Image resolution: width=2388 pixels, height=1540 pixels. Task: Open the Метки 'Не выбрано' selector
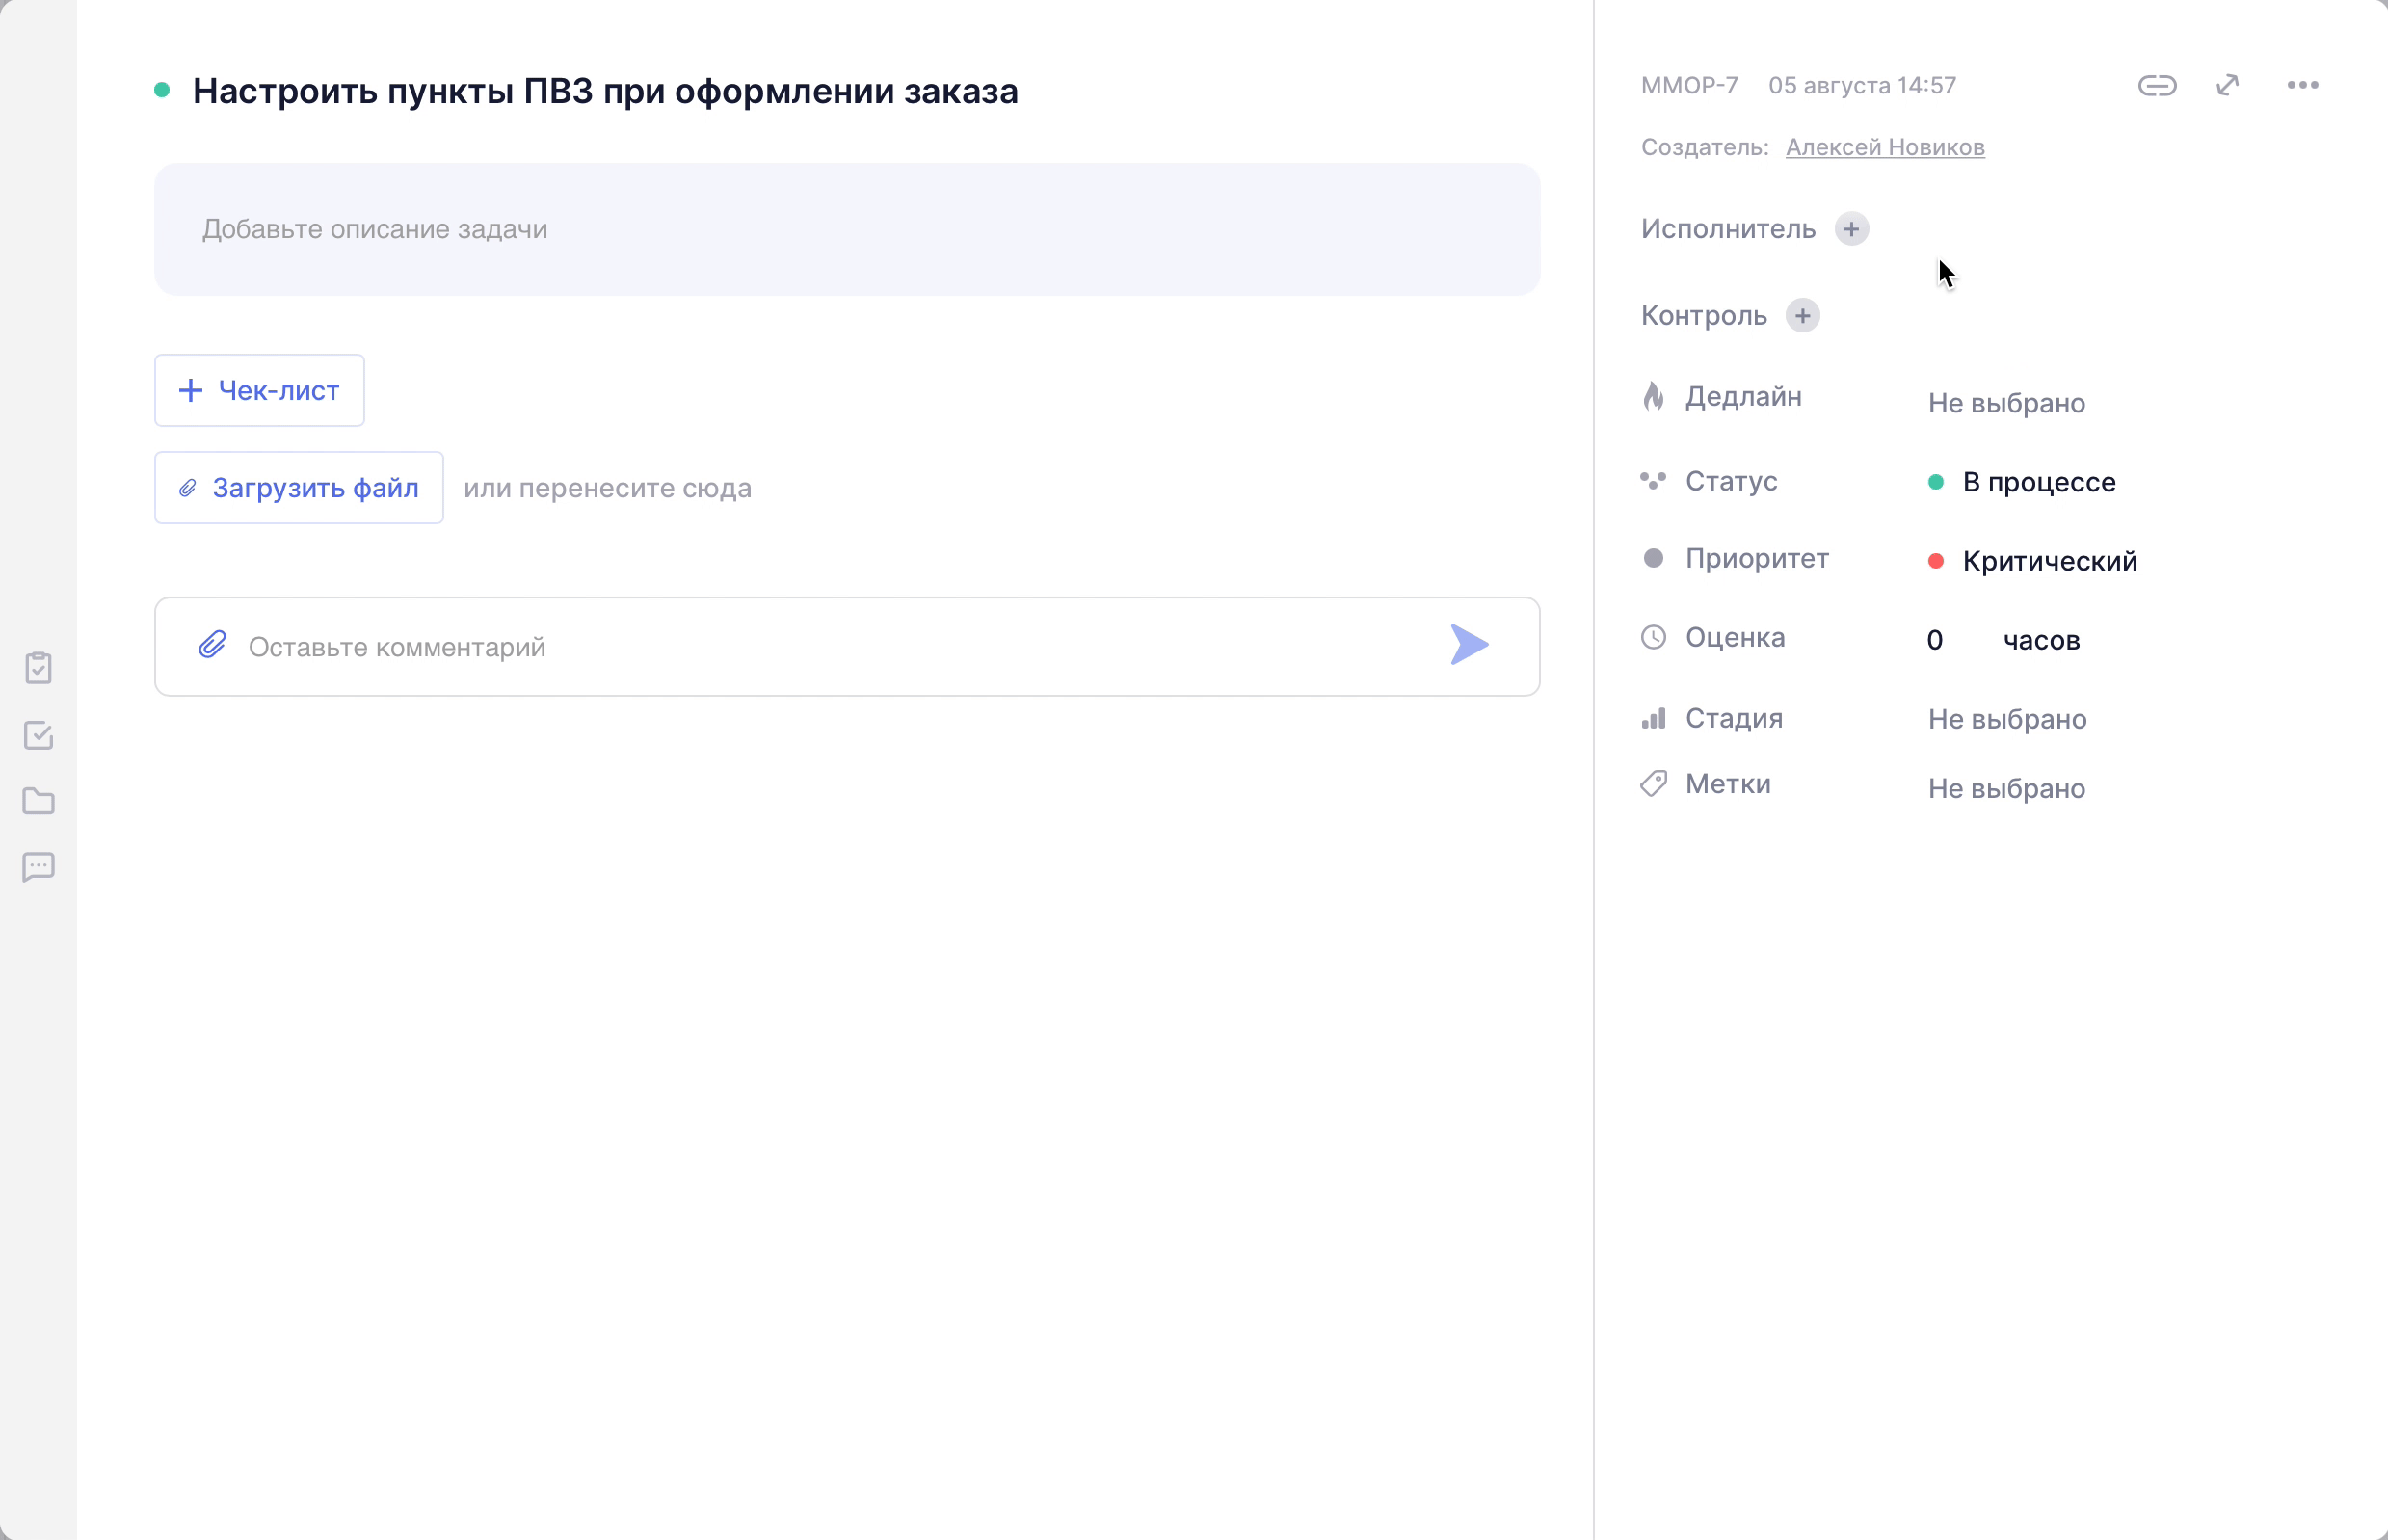click(x=2006, y=788)
